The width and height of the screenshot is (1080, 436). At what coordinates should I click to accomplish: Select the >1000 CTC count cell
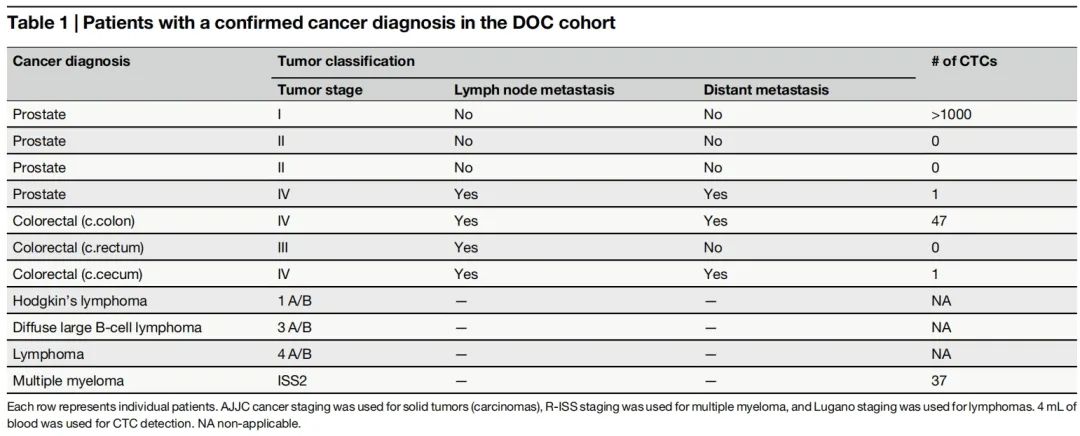(x=951, y=115)
